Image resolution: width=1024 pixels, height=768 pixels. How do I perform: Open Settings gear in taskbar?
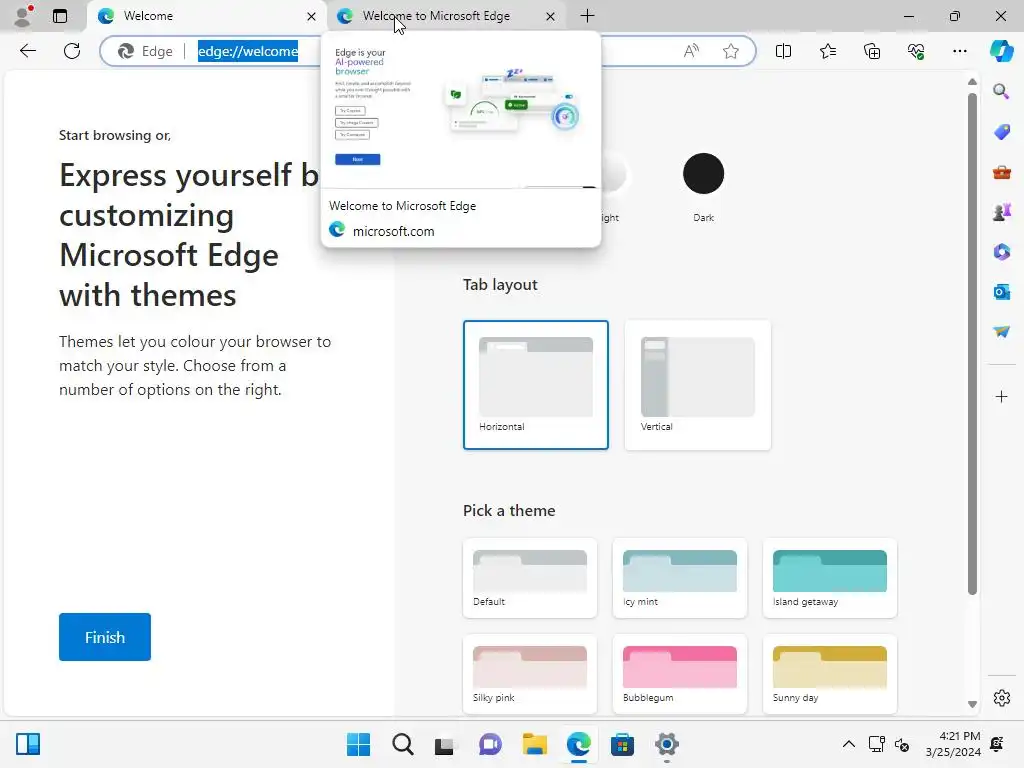(667, 744)
